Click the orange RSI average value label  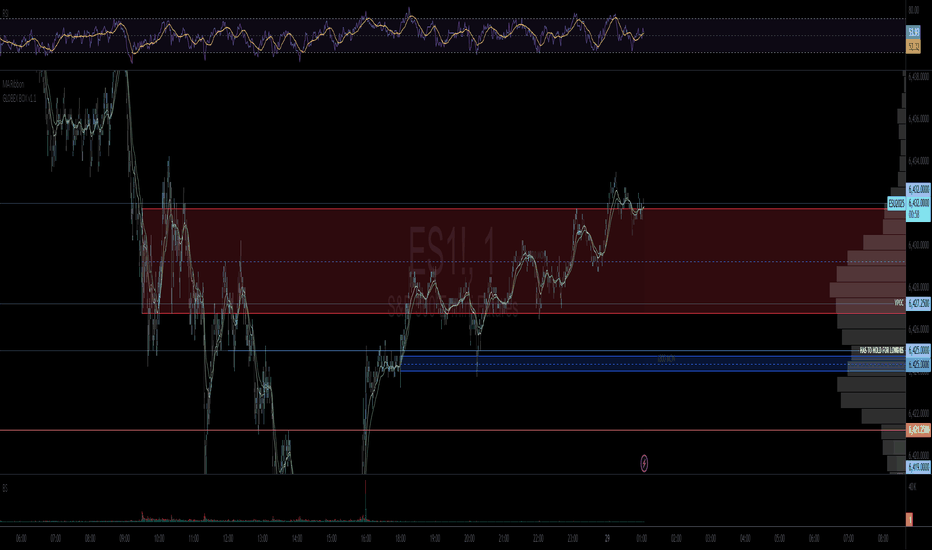(x=914, y=46)
